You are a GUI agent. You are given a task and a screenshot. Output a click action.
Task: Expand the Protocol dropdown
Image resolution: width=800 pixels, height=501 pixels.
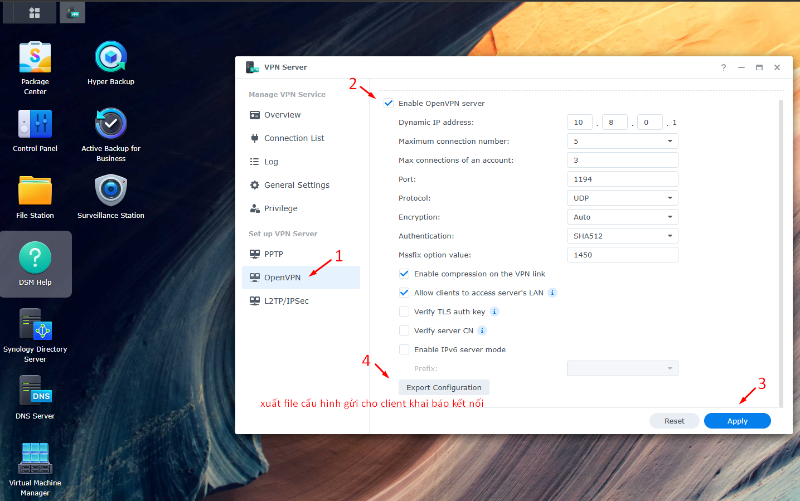pos(622,198)
